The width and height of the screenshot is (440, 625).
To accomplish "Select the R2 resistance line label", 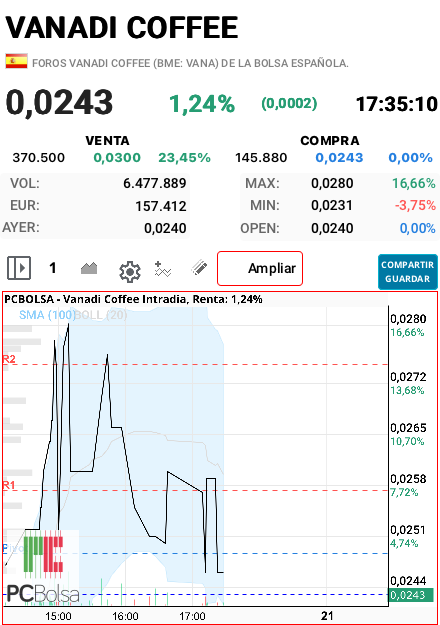I will tap(9, 359).
